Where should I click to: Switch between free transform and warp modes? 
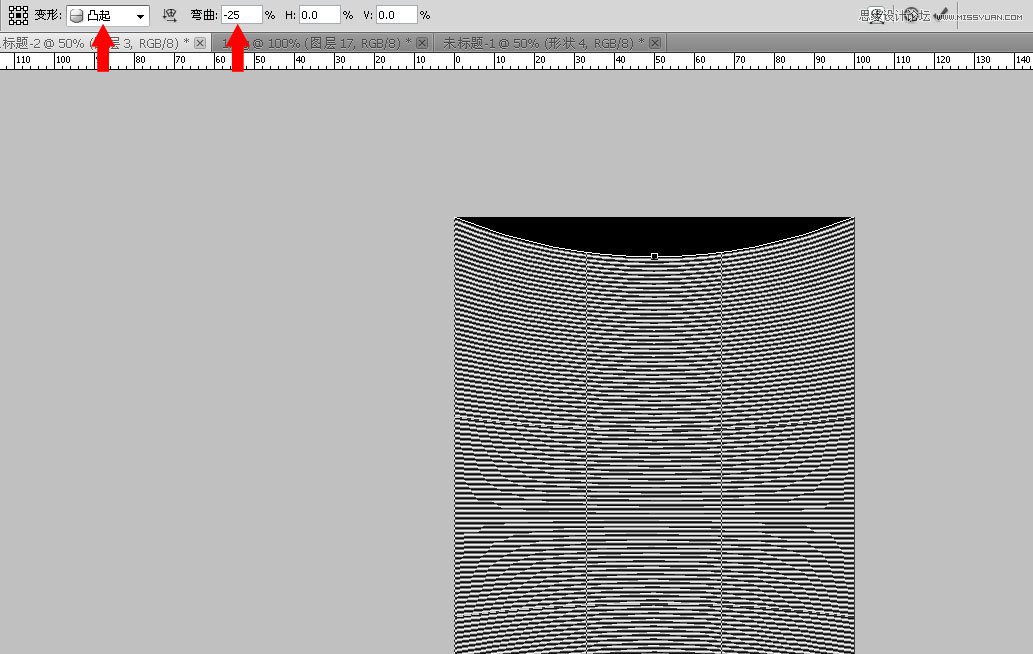pyautogui.click(x=876, y=15)
